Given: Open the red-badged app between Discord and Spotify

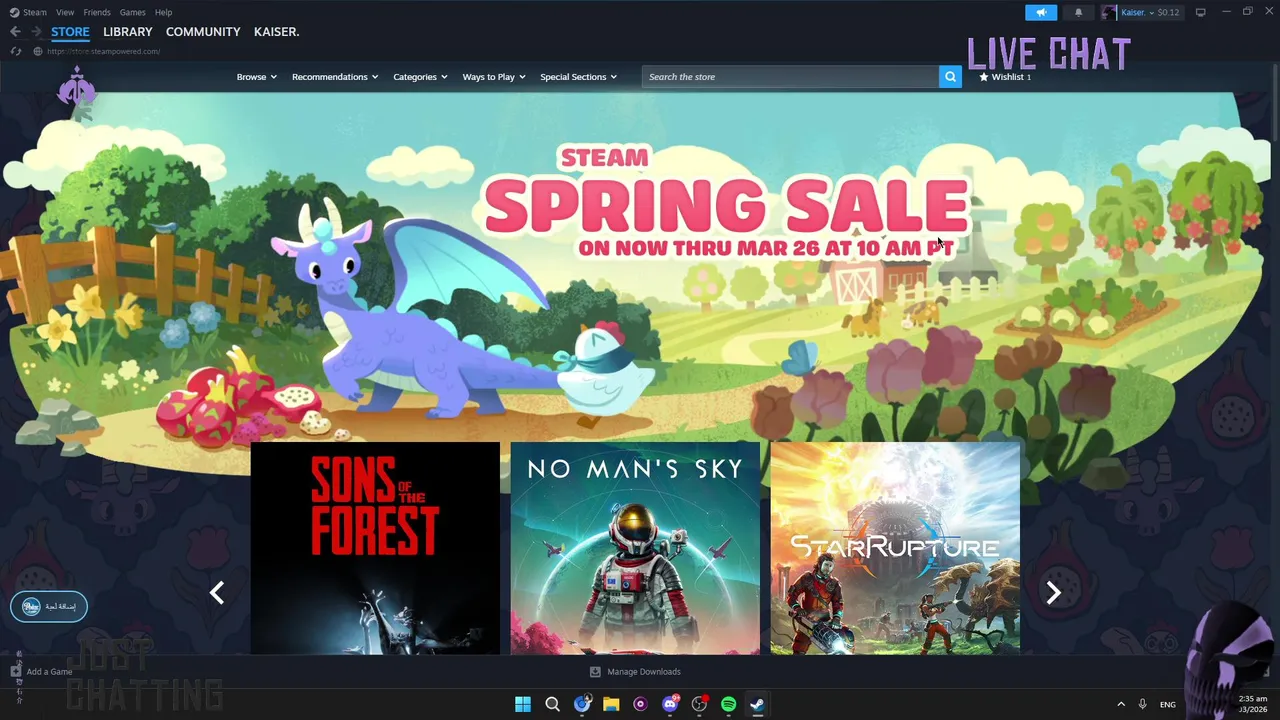Looking at the screenshot, I should (x=699, y=704).
